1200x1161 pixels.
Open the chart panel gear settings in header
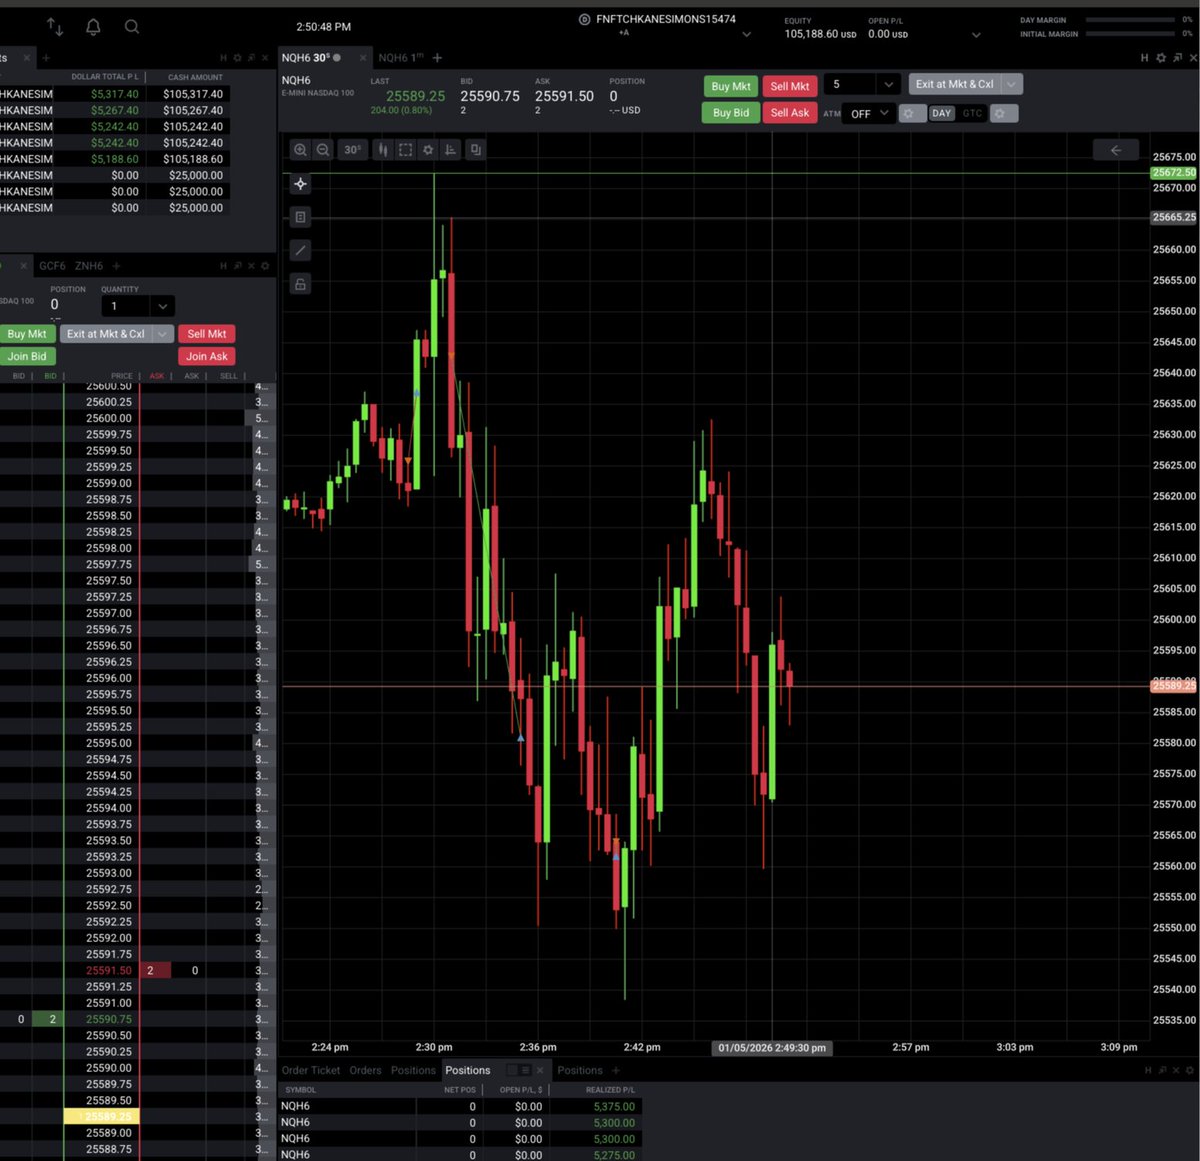(x=1161, y=58)
